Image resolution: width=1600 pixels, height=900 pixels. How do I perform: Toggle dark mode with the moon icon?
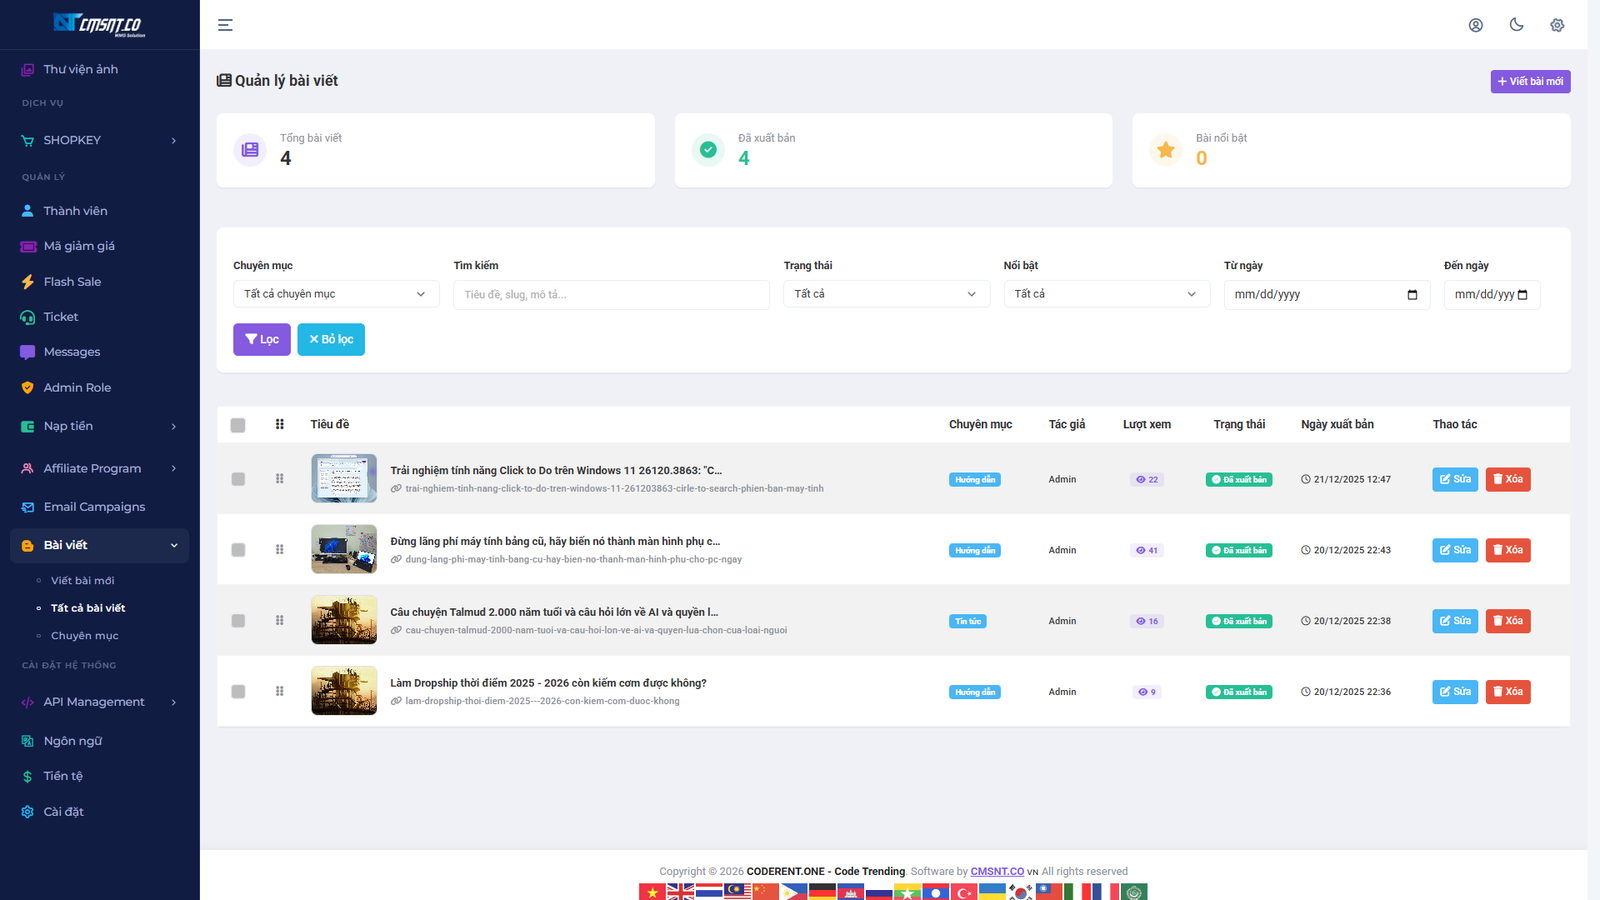[1516, 24]
